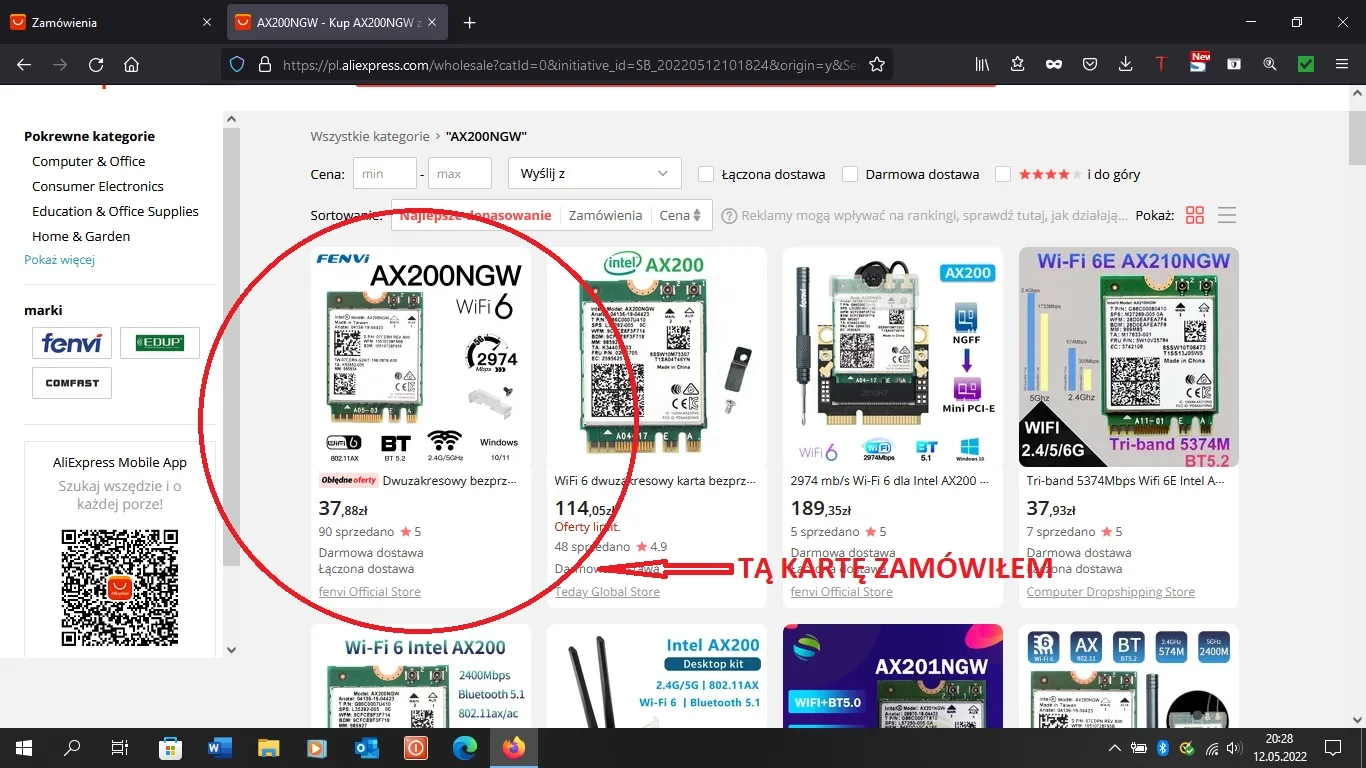Screen dimensions: 1366x768
Task: Click the Bluetooth tray icon
Action: (x=1163, y=748)
